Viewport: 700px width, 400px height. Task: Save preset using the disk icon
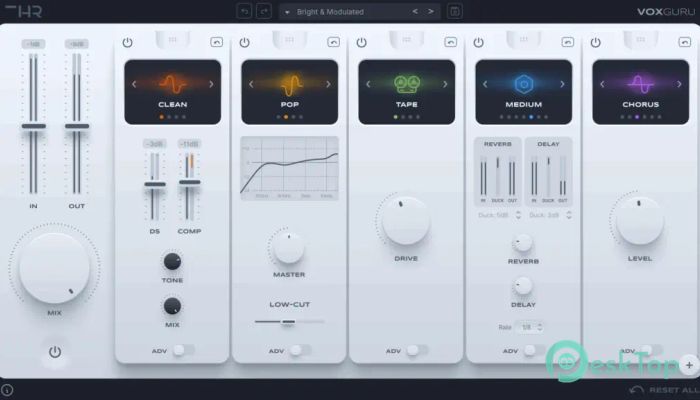click(x=455, y=11)
